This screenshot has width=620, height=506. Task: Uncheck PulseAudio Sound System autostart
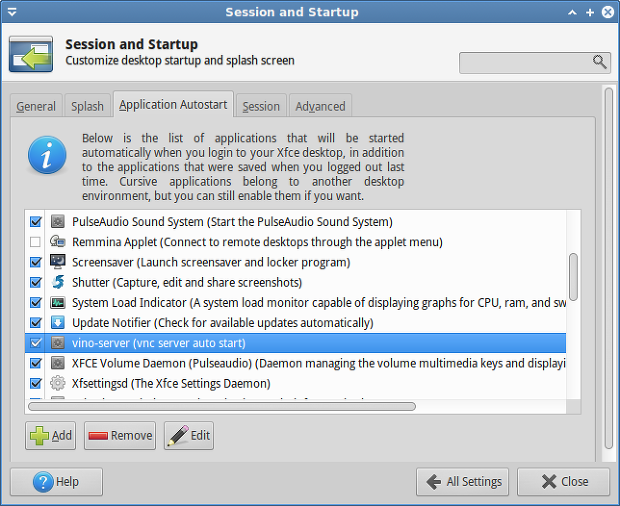pyautogui.click(x=36, y=221)
